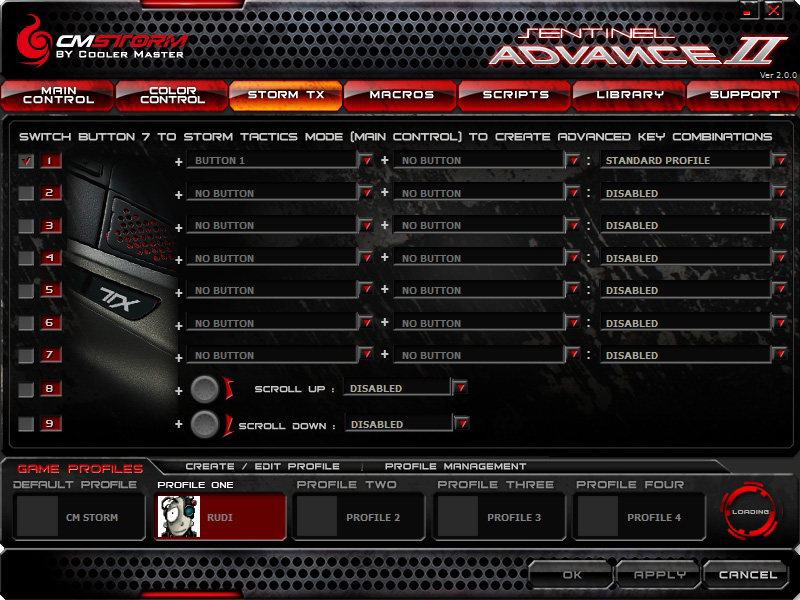Open the Profile Management tab

[455, 466]
